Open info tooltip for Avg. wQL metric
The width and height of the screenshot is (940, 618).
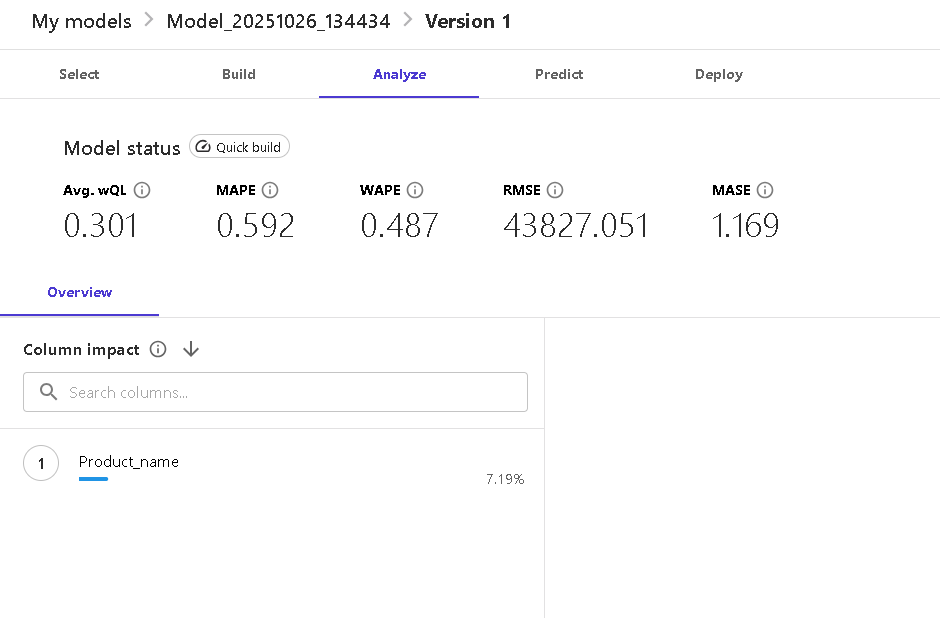tap(142, 190)
